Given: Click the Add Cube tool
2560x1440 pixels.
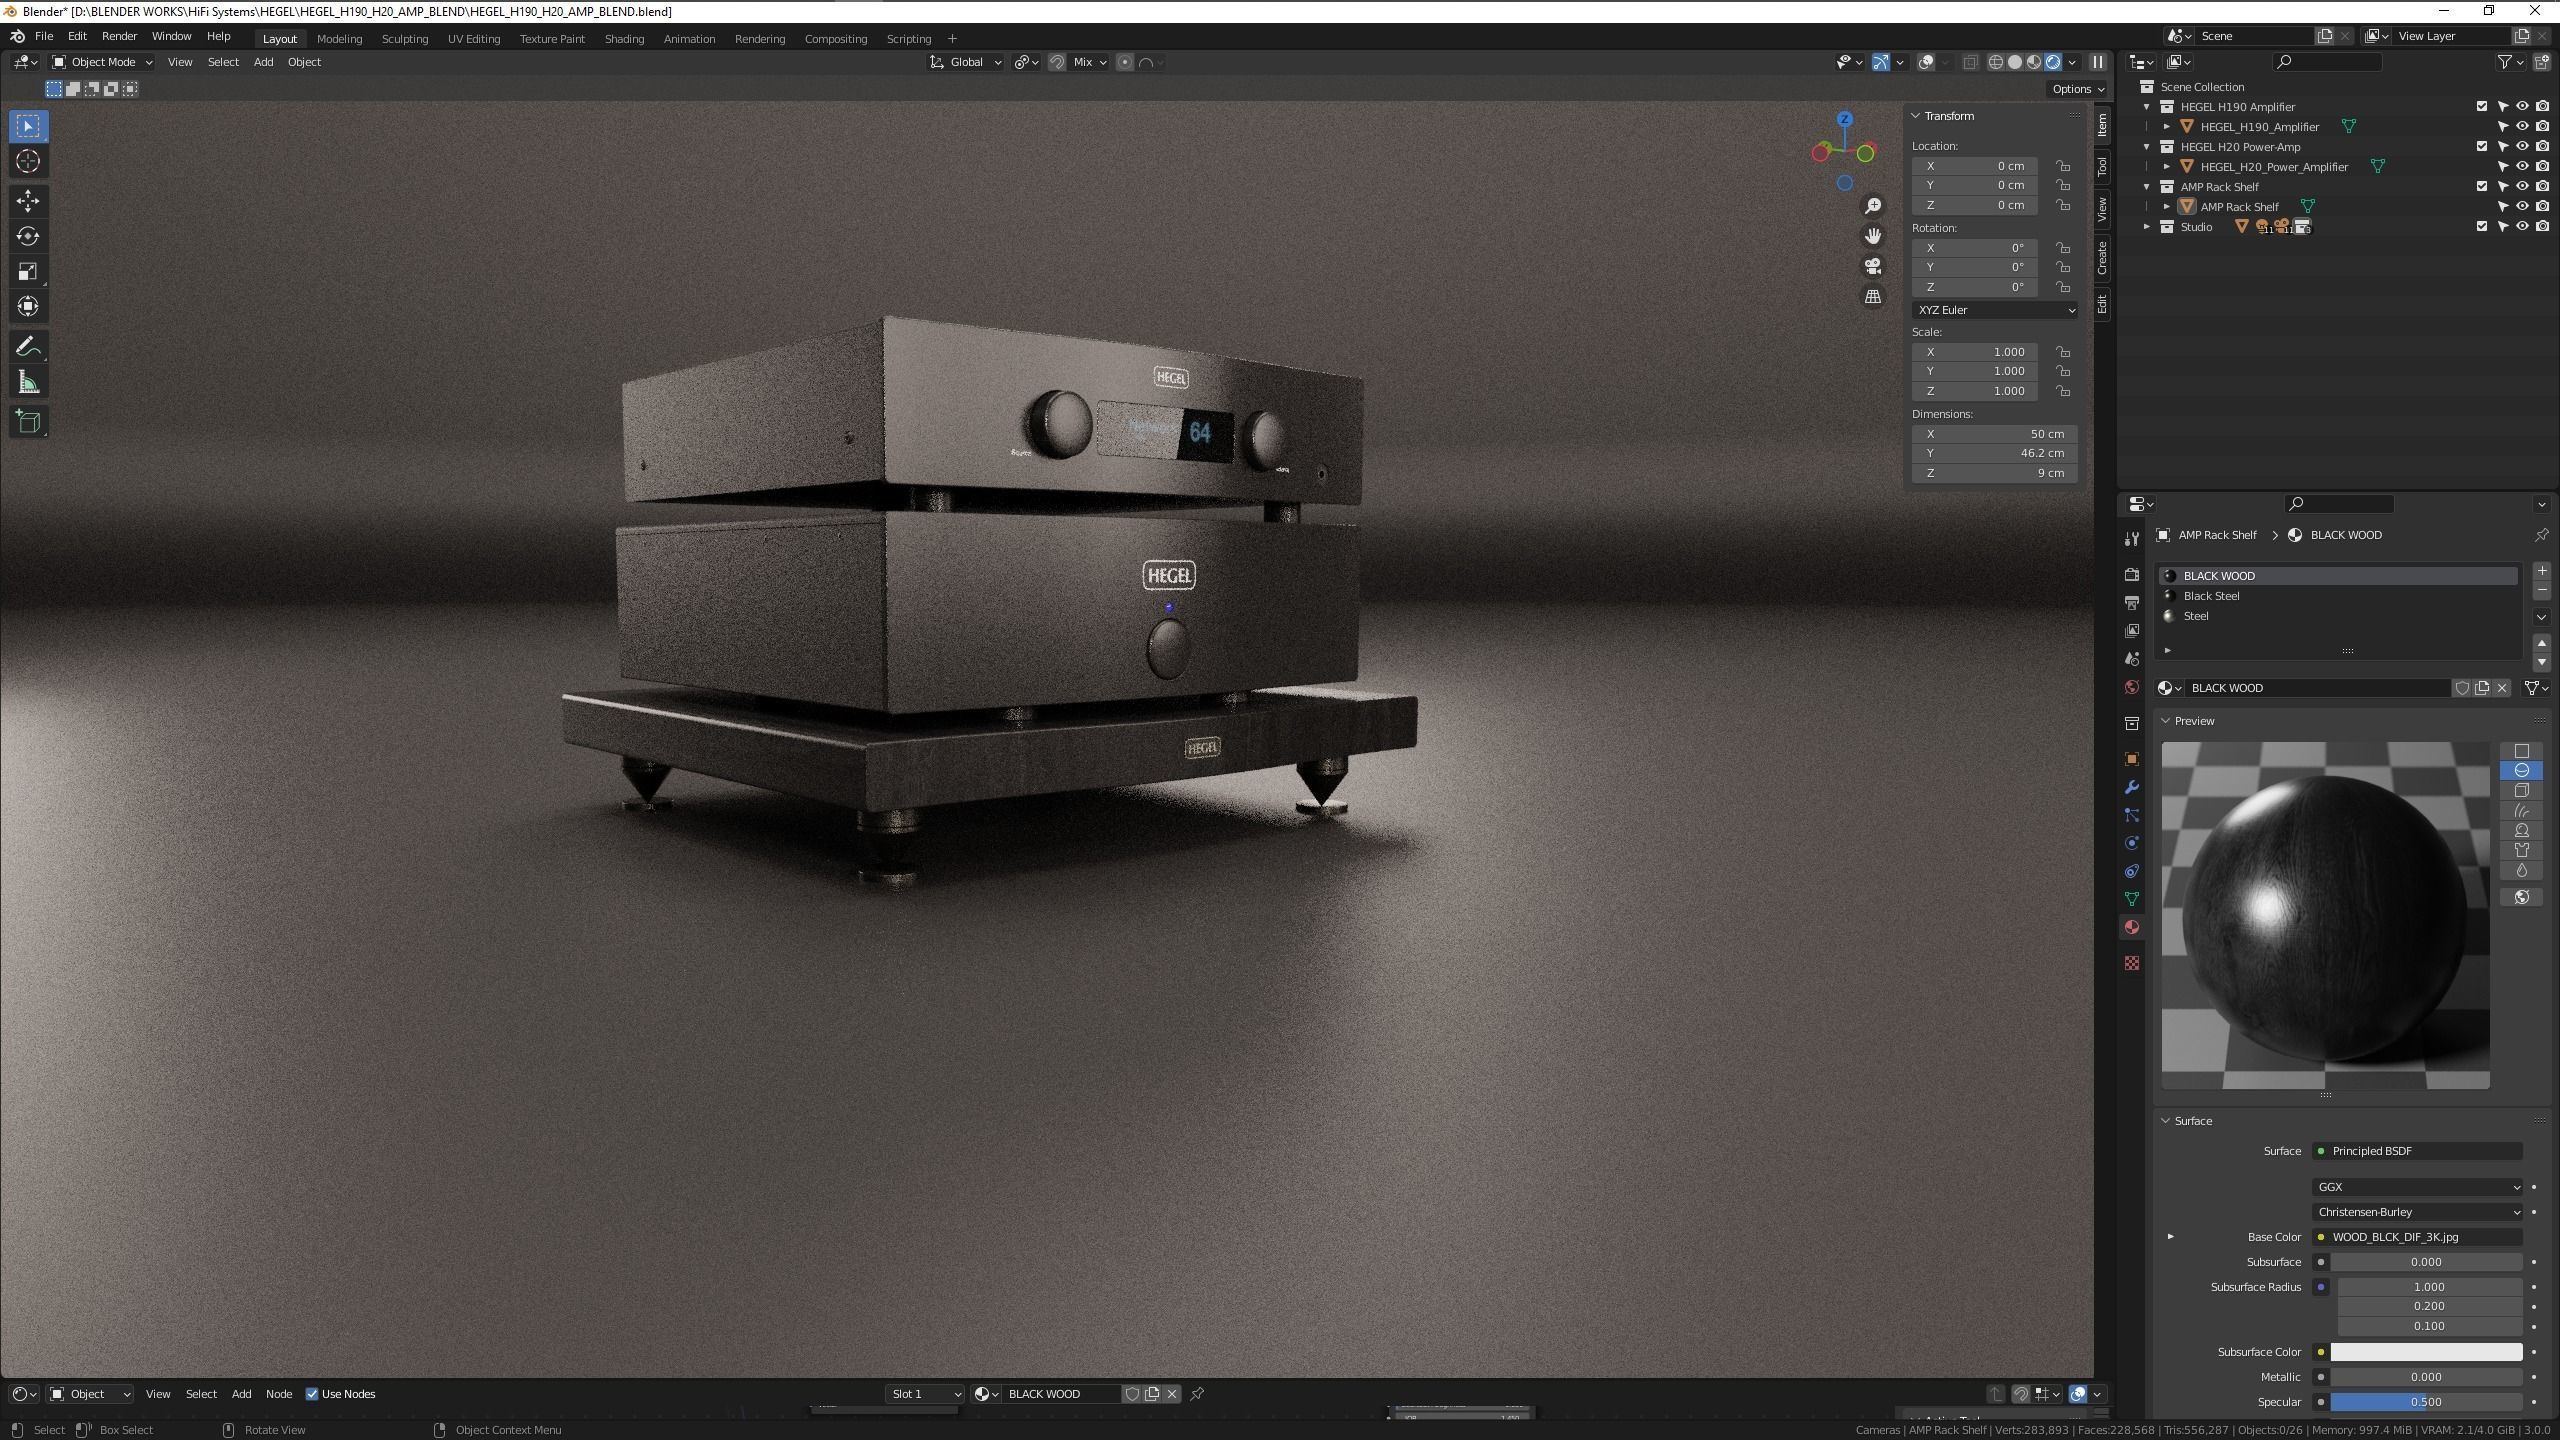Looking at the screenshot, I should pyautogui.click(x=27, y=422).
